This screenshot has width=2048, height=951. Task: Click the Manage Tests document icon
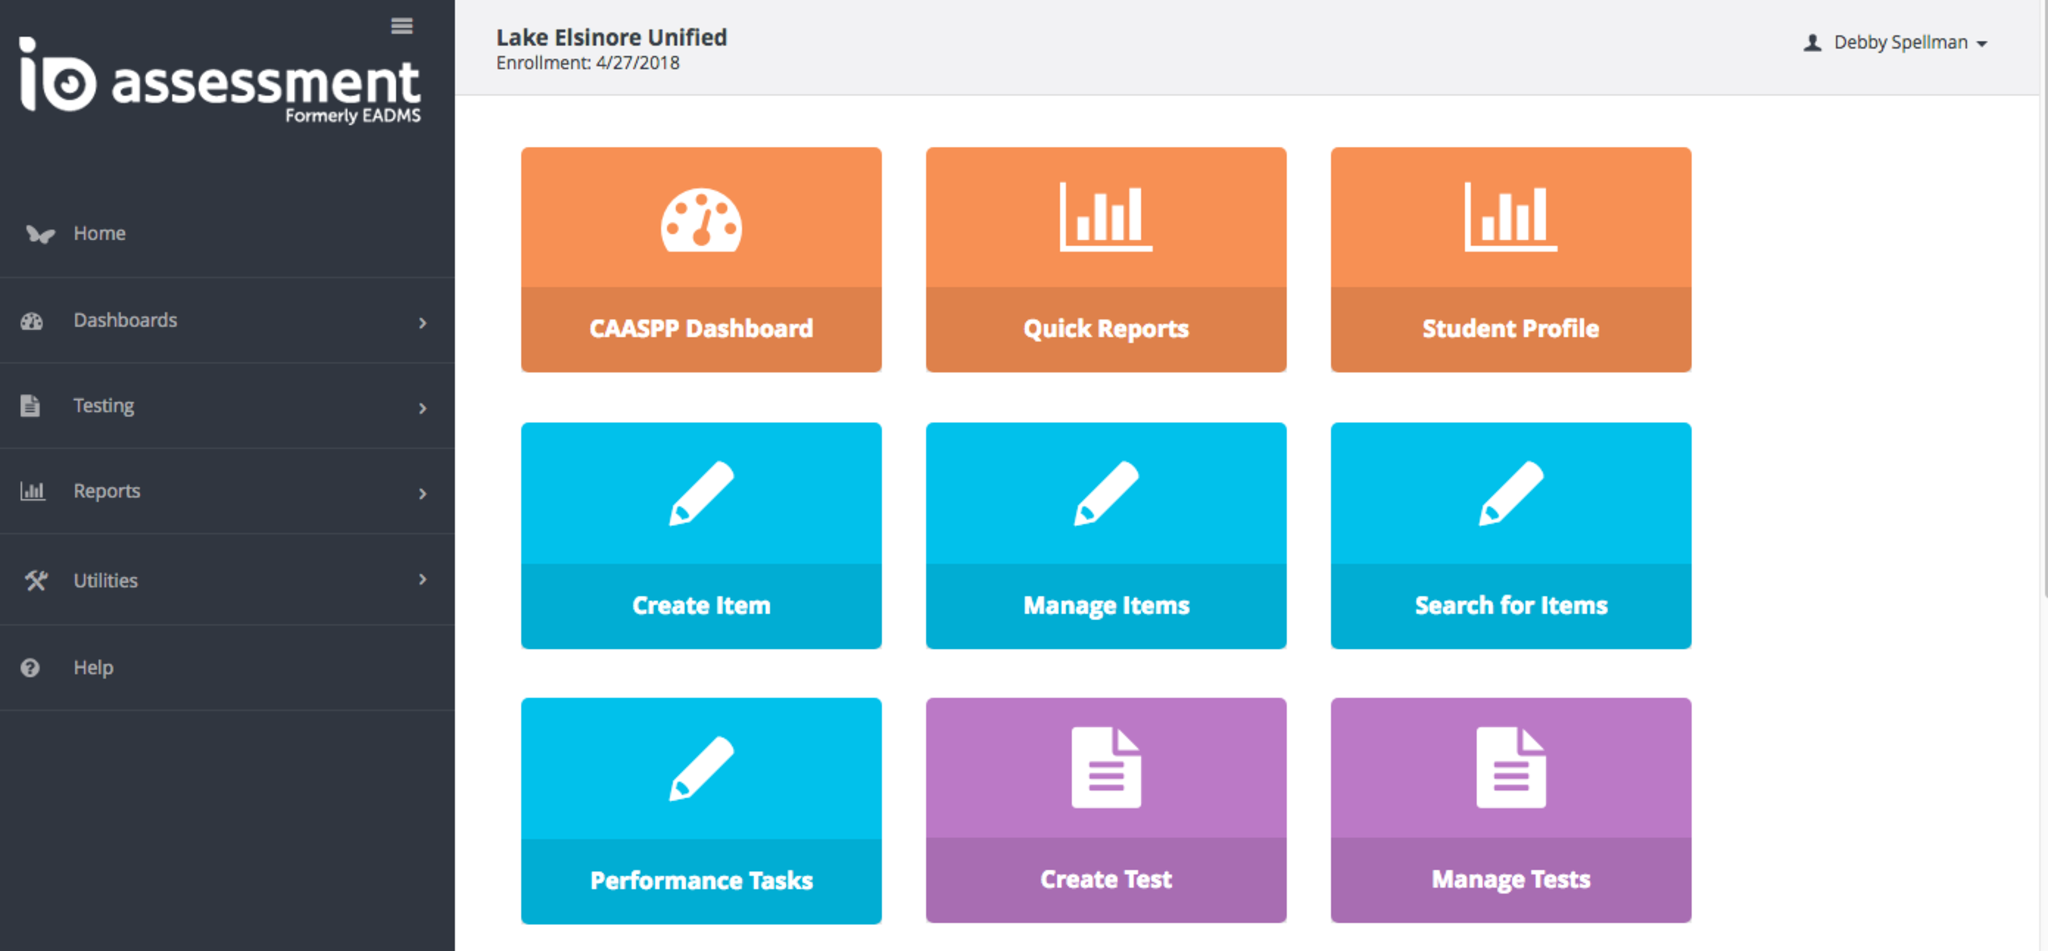pyautogui.click(x=1510, y=767)
